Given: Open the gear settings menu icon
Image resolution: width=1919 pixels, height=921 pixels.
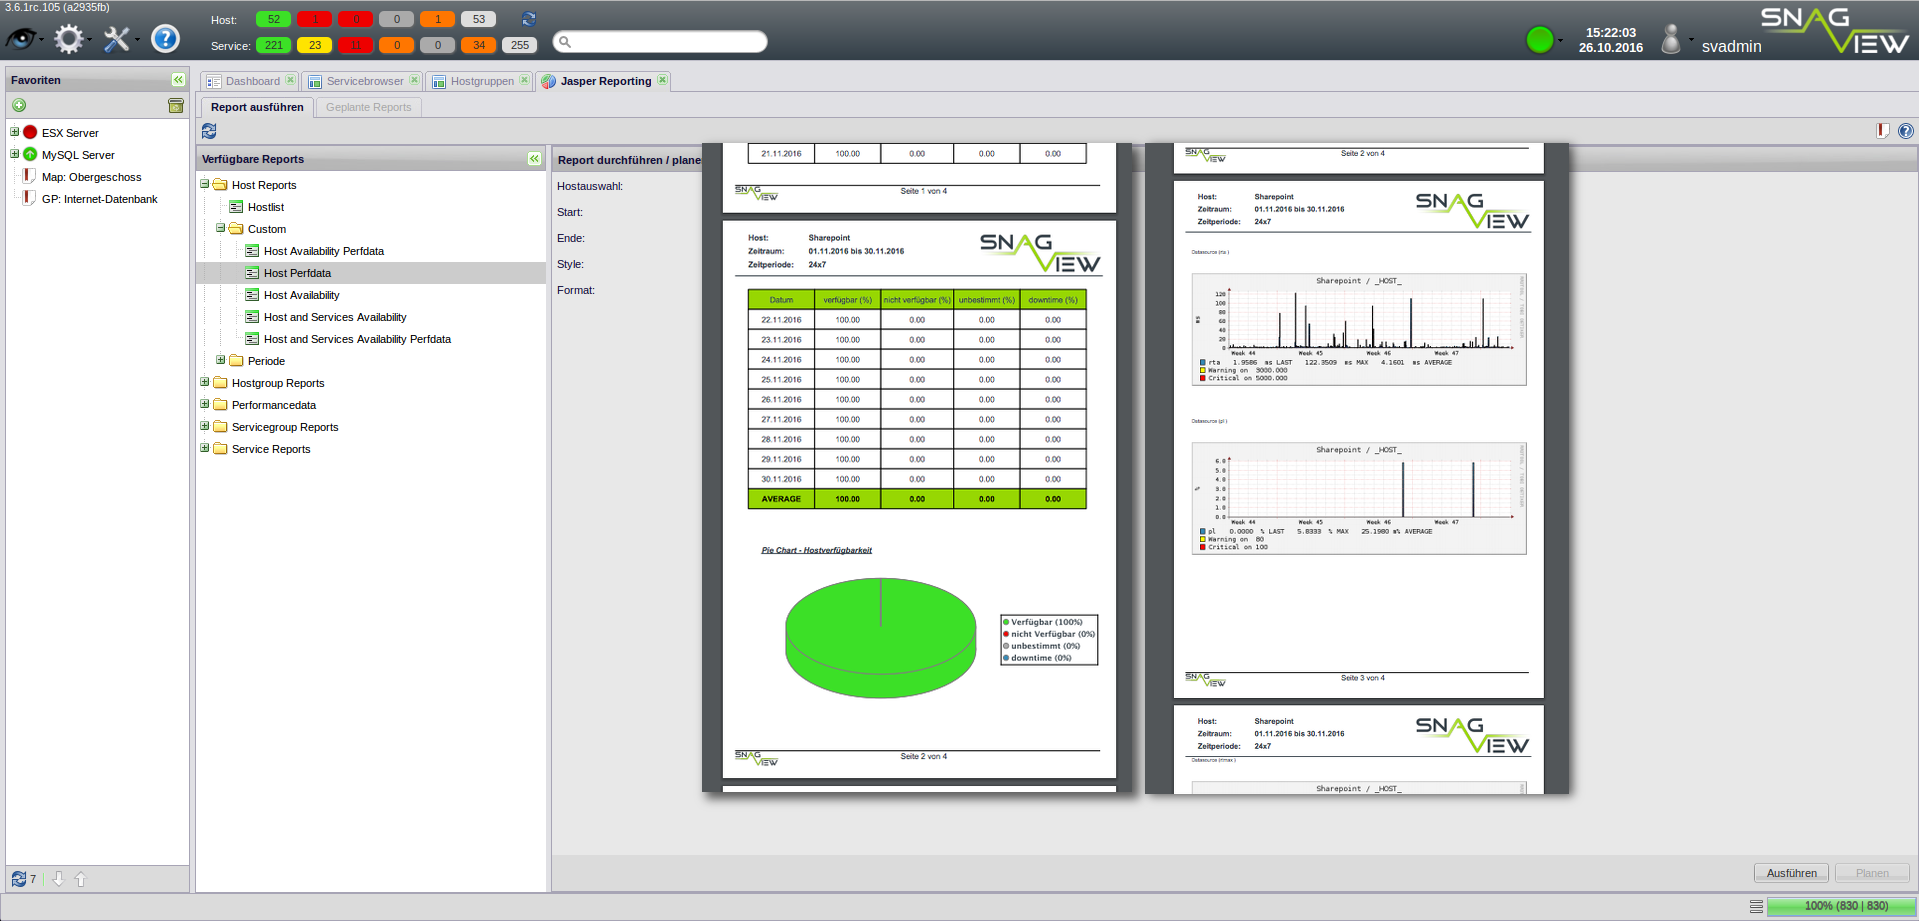Looking at the screenshot, I should click(69, 39).
